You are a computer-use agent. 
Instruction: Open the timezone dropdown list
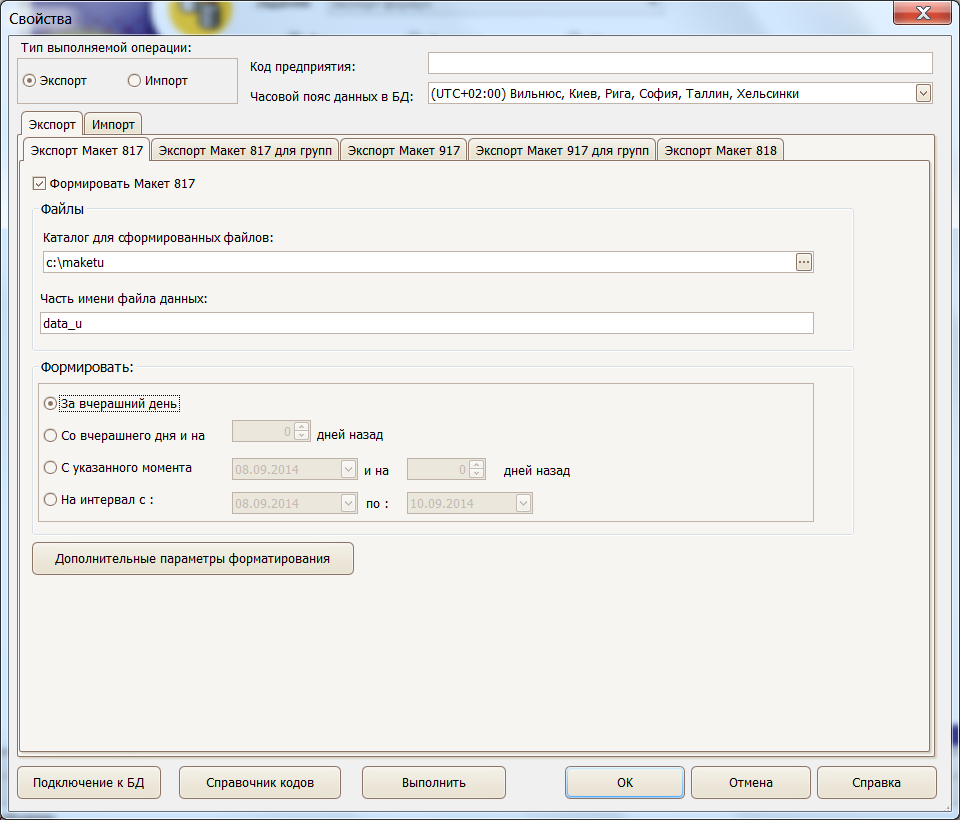pos(924,93)
